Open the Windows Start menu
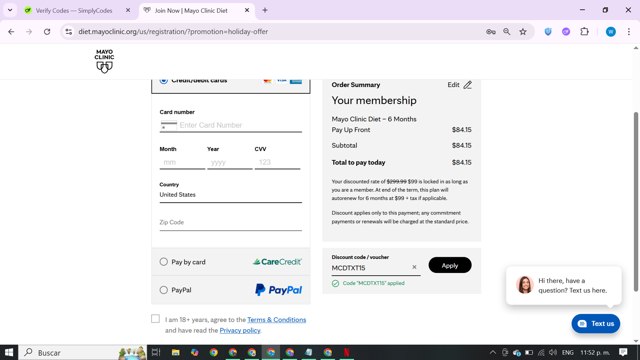The image size is (640, 360). pyautogui.click(x=9, y=352)
